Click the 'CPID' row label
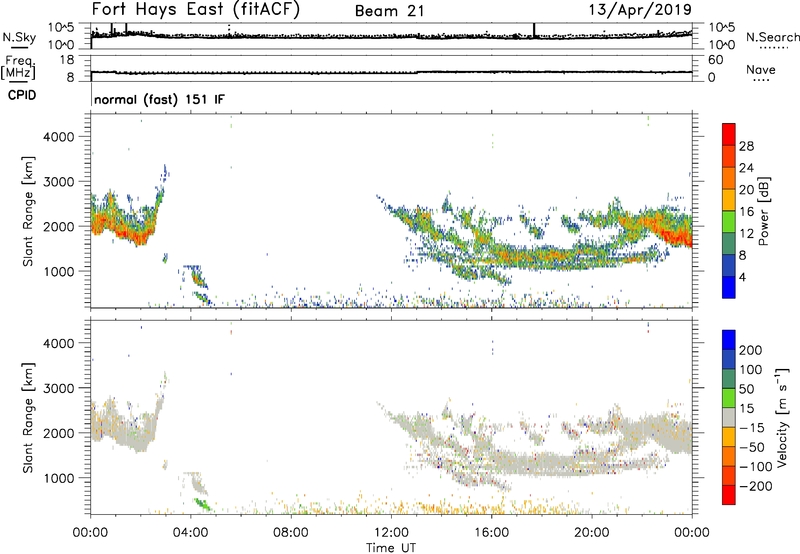Screen dimensions: 800x554 tap(22, 95)
